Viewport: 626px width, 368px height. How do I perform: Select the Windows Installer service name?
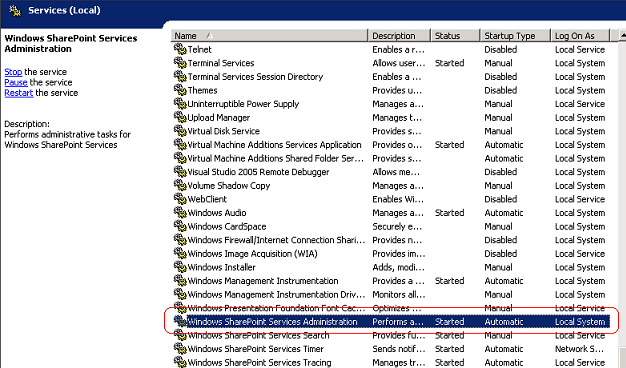(222, 267)
